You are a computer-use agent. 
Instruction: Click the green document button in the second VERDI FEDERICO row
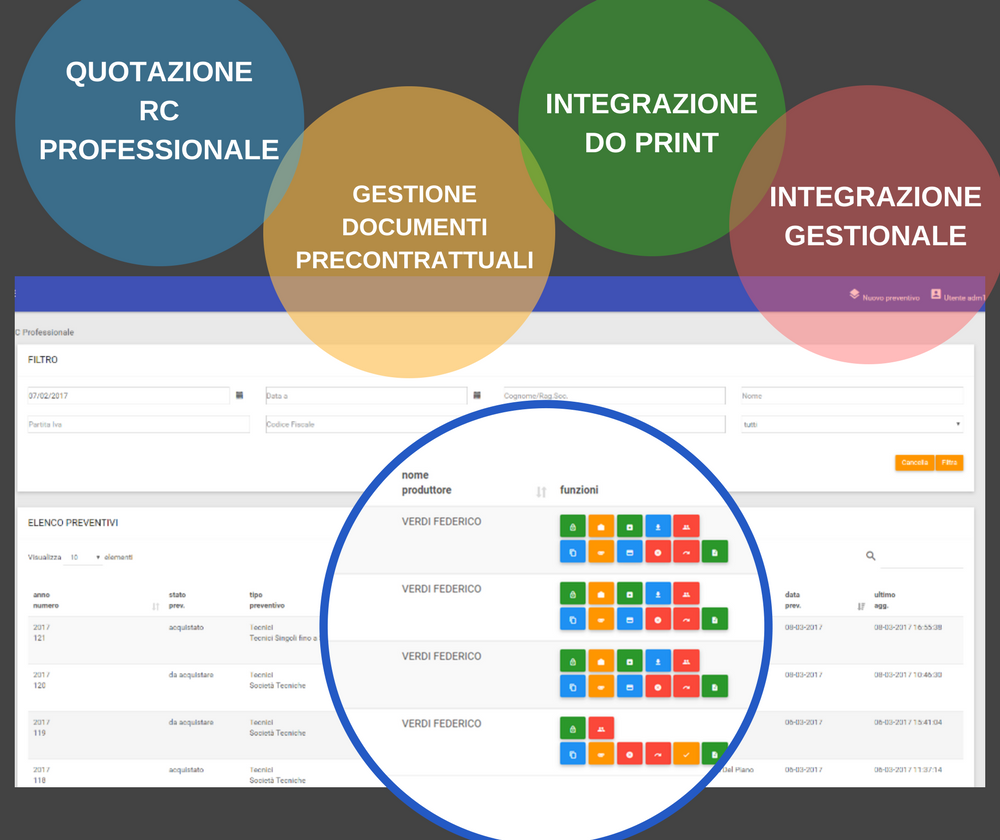pyautogui.click(x=715, y=619)
